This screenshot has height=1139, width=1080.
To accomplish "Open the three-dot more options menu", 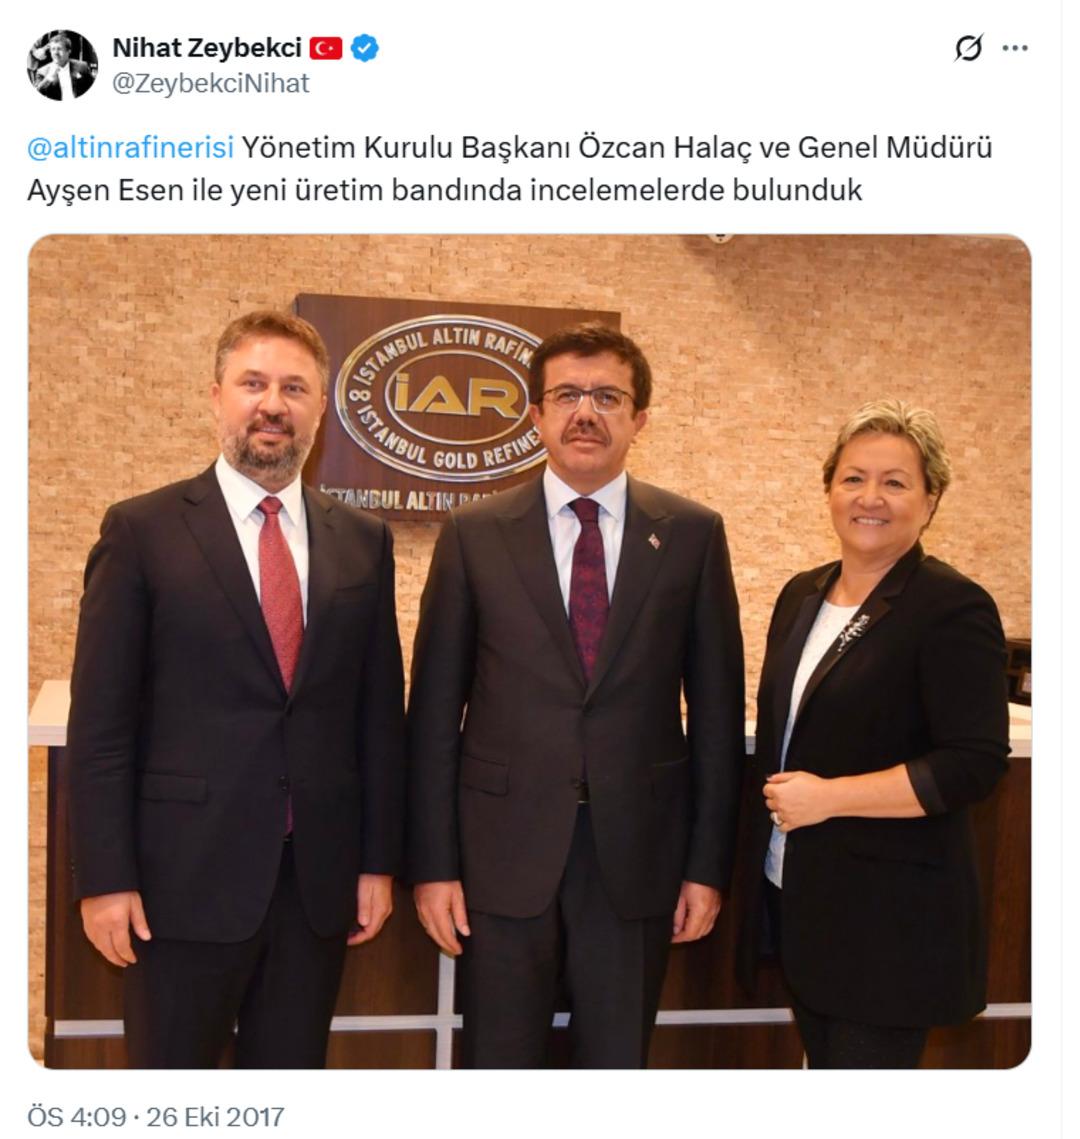I will tap(1015, 48).
